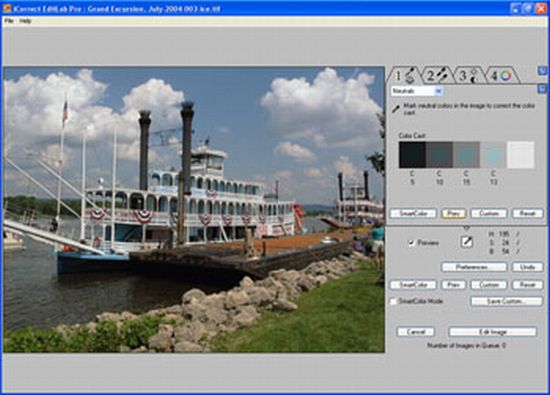Click Custom button below Color Cast swatches
Image resolution: width=550 pixels, height=395 pixels.
(x=489, y=213)
